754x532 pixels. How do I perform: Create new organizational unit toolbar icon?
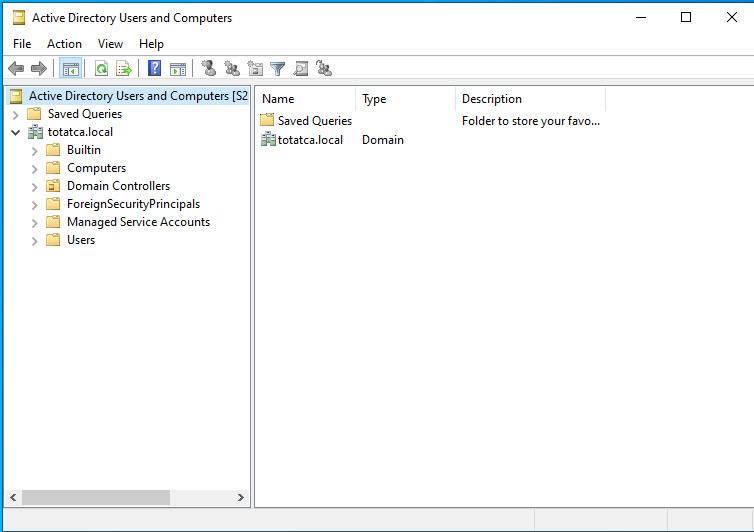coord(255,68)
